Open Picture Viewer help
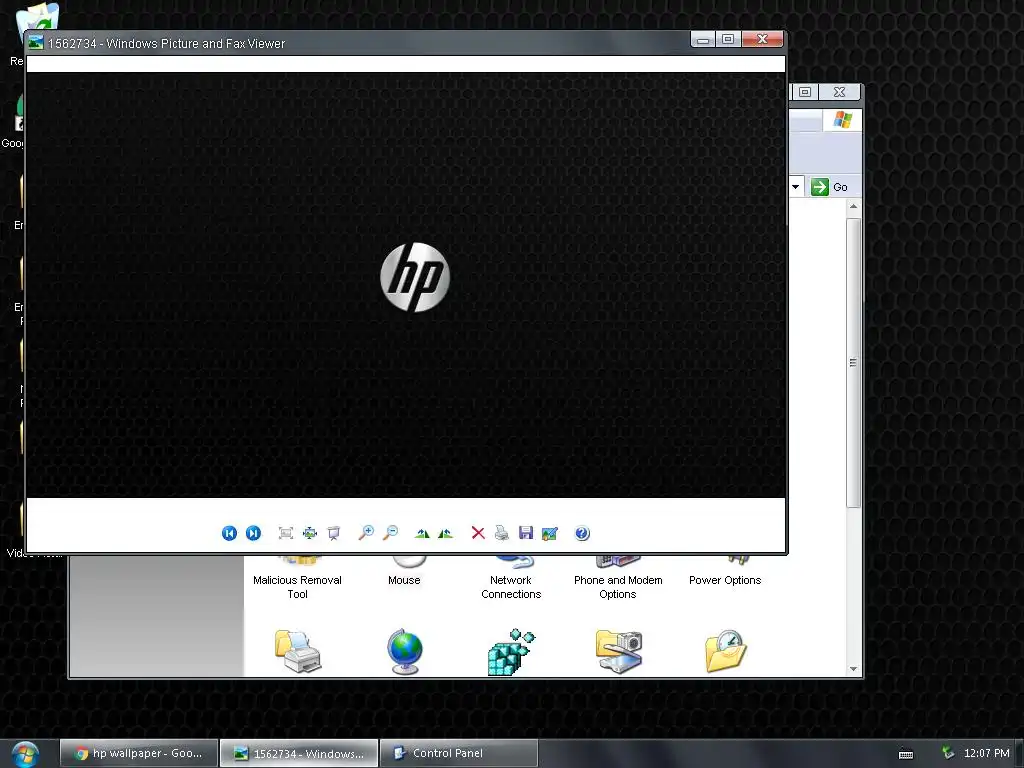This screenshot has height=768, width=1024. [x=582, y=533]
